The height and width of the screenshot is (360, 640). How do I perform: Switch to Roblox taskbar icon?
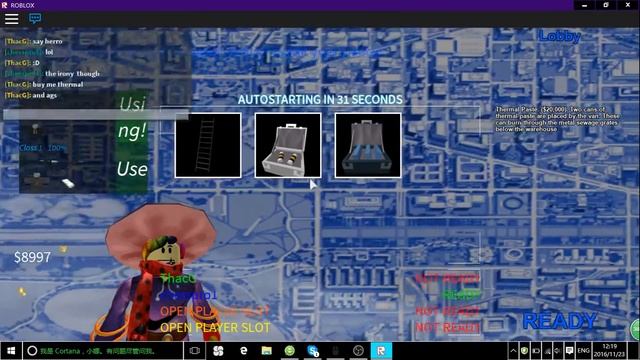(x=381, y=351)
